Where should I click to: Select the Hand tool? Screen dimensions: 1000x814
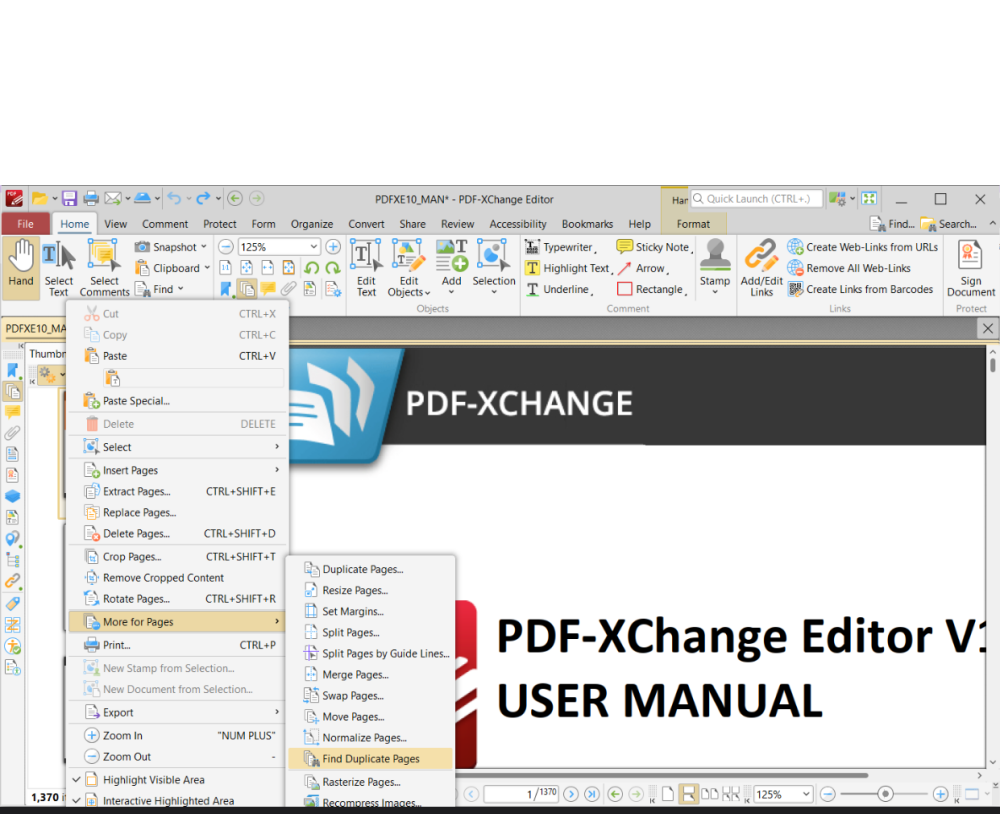coord(21,267)
